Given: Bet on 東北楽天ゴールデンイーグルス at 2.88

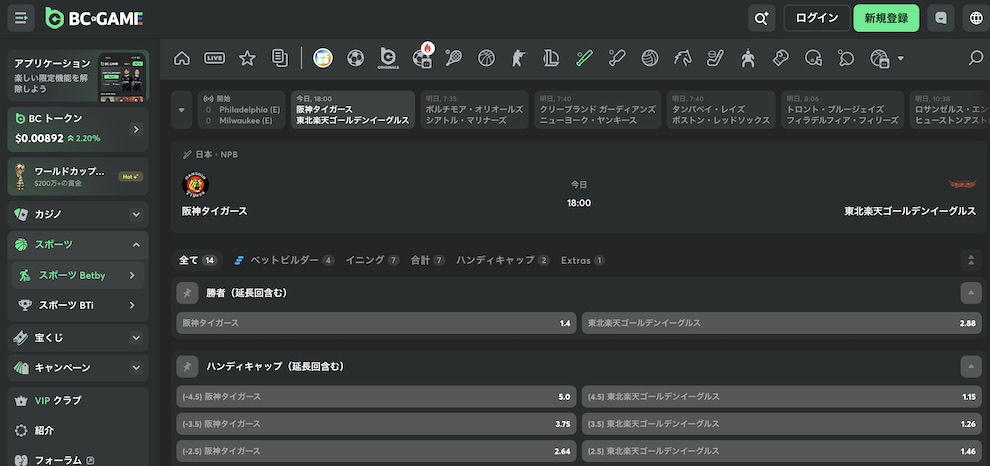Looking at the screenshot, I should tap(782, 323).
